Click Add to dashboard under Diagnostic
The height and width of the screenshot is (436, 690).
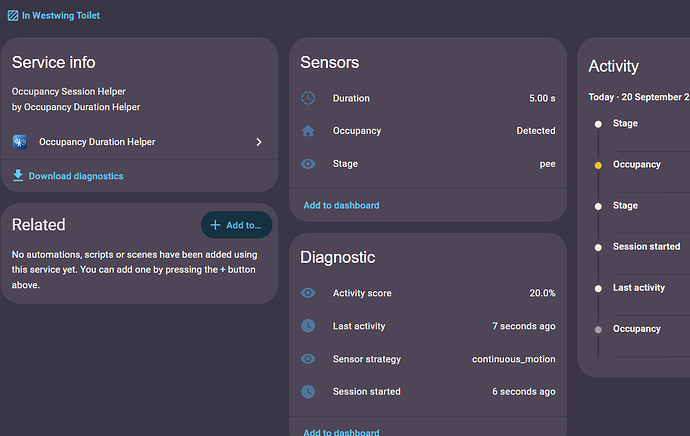pos(341,432)
